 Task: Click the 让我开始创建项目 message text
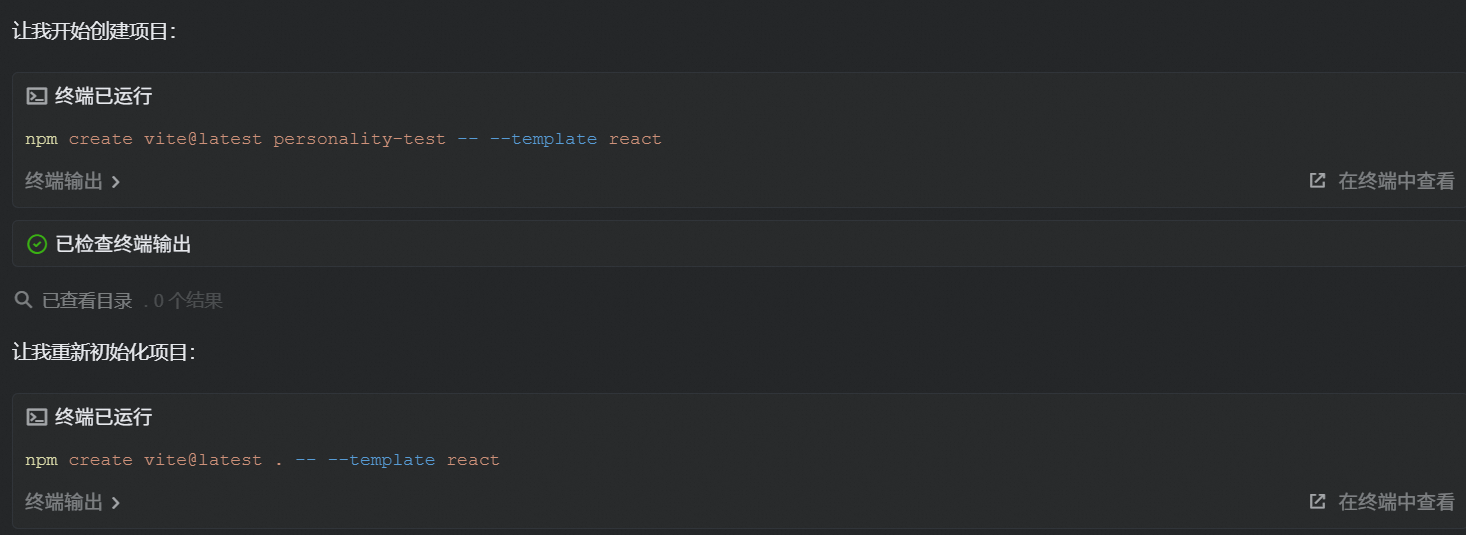click(x=94, y=31)
